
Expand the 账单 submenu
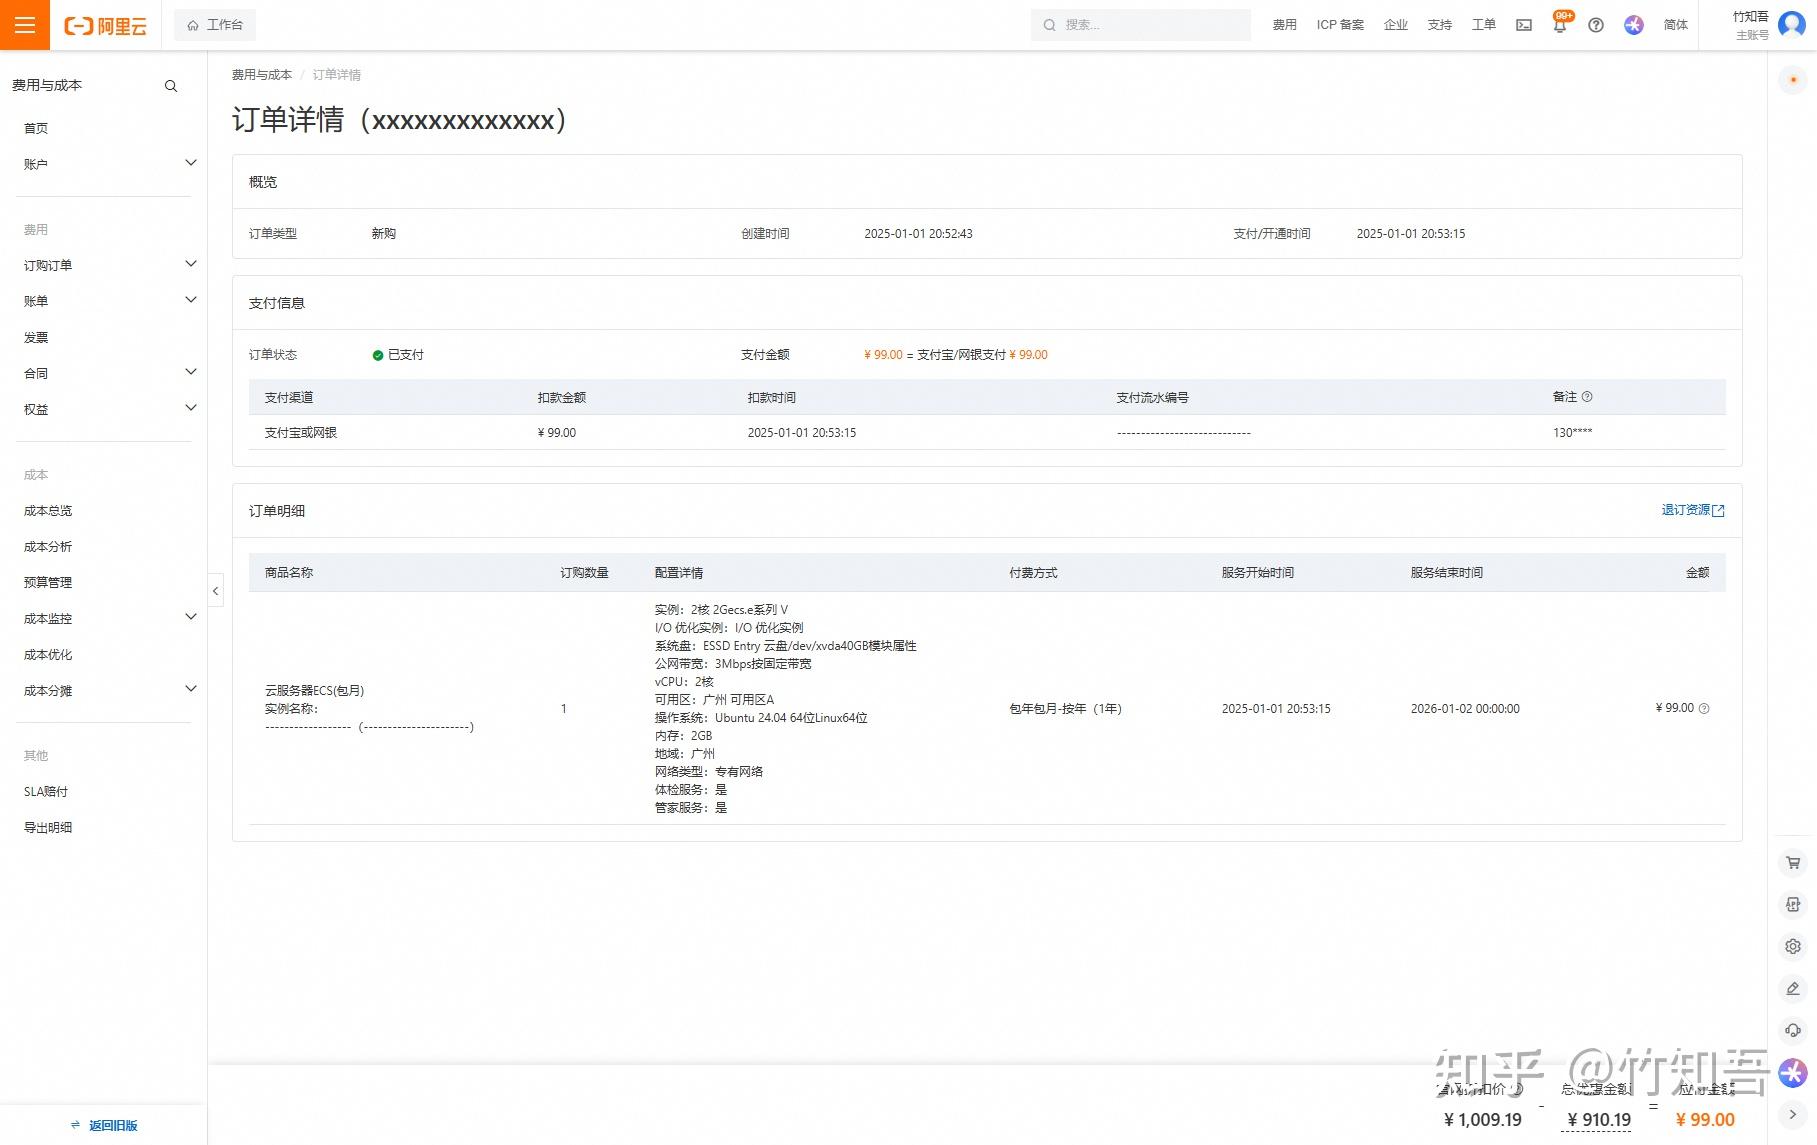click(x=105, y=301)
